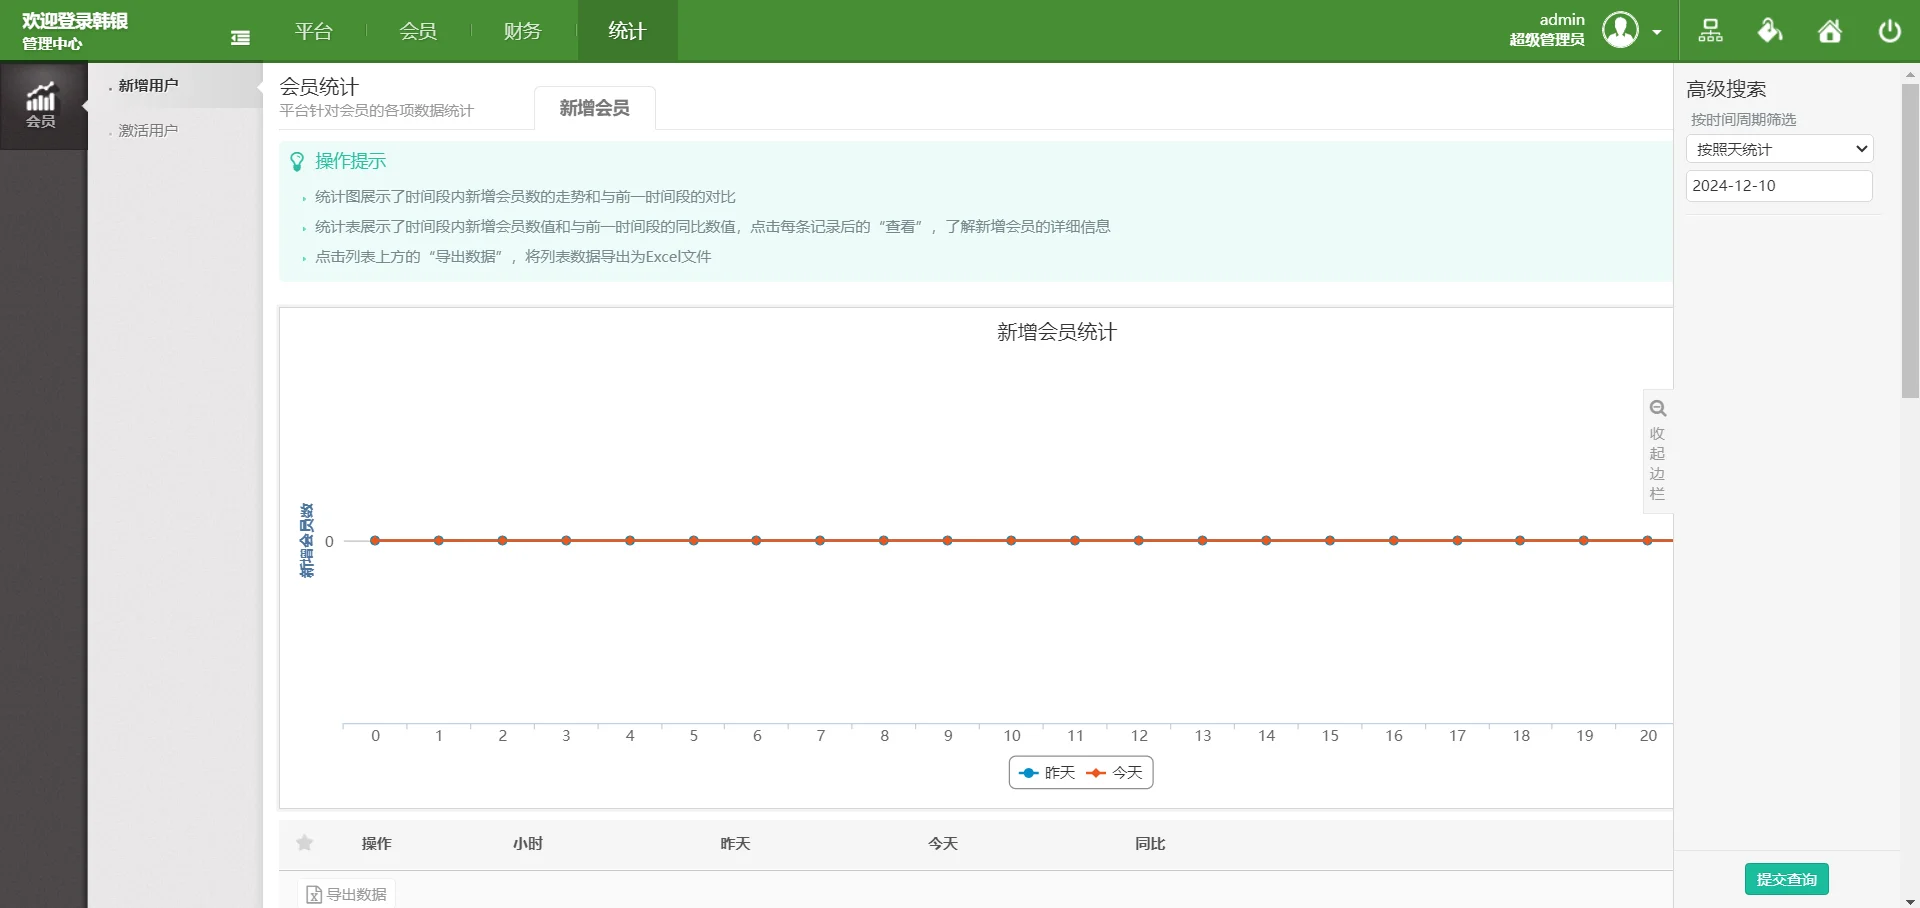Click the power logout icon
Viewport: 1920px width, 908px height.
pyautogui.click(x=1889, y=30)
